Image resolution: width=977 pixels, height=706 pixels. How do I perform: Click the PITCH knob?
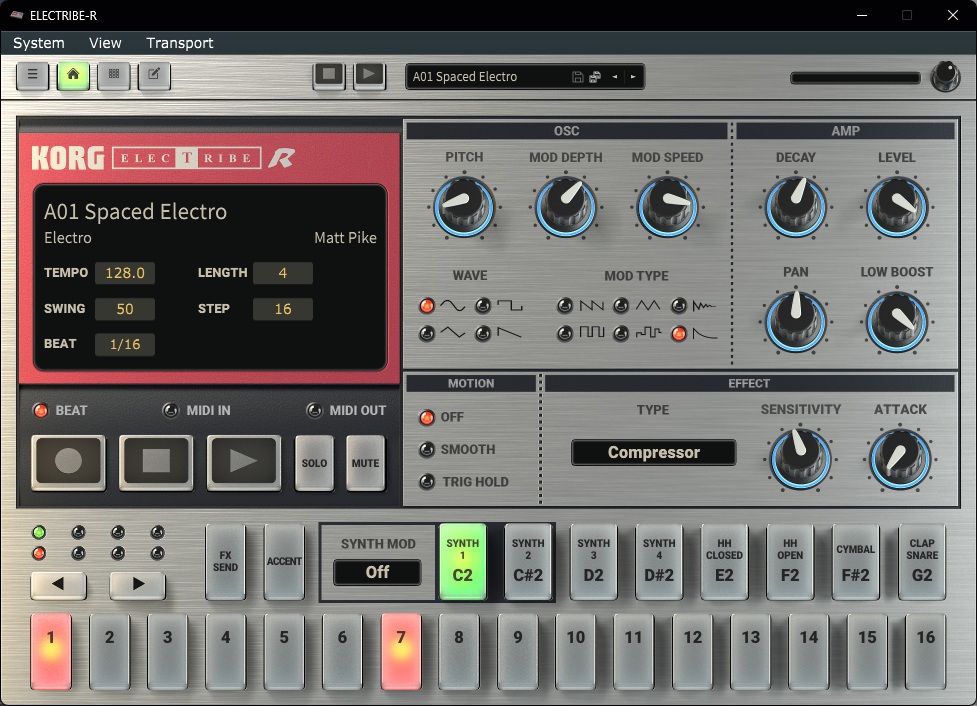(x=464, y=207)
